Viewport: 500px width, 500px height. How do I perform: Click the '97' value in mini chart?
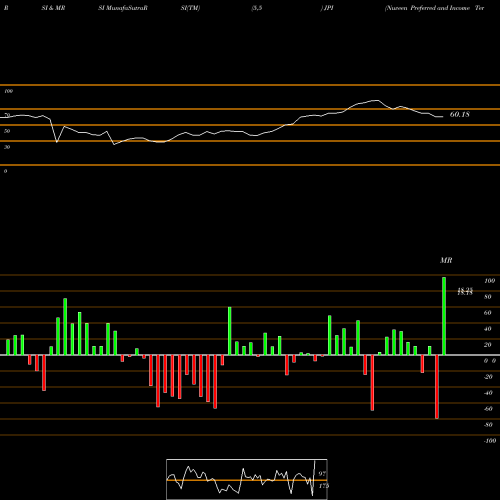point(322,474)
